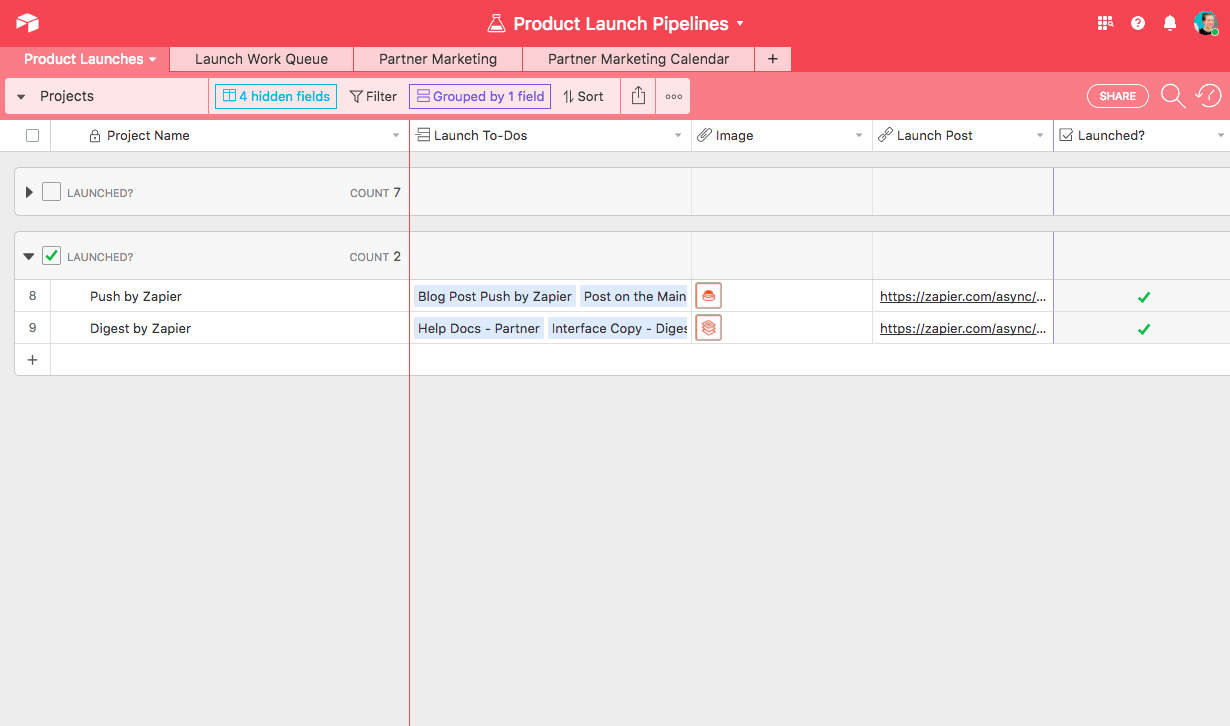Open the more options ellipsis menu
The image size is (1230, 726).
[x=673, y=96]
